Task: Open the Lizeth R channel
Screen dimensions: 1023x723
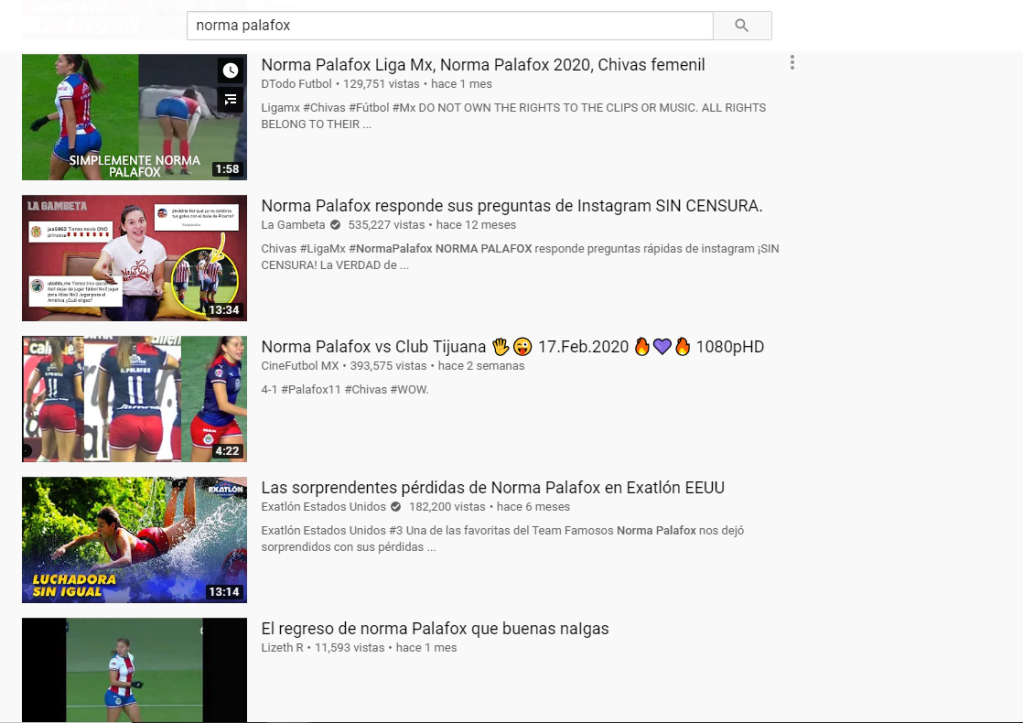Action: pyautogui.click(x=282, y=648)
